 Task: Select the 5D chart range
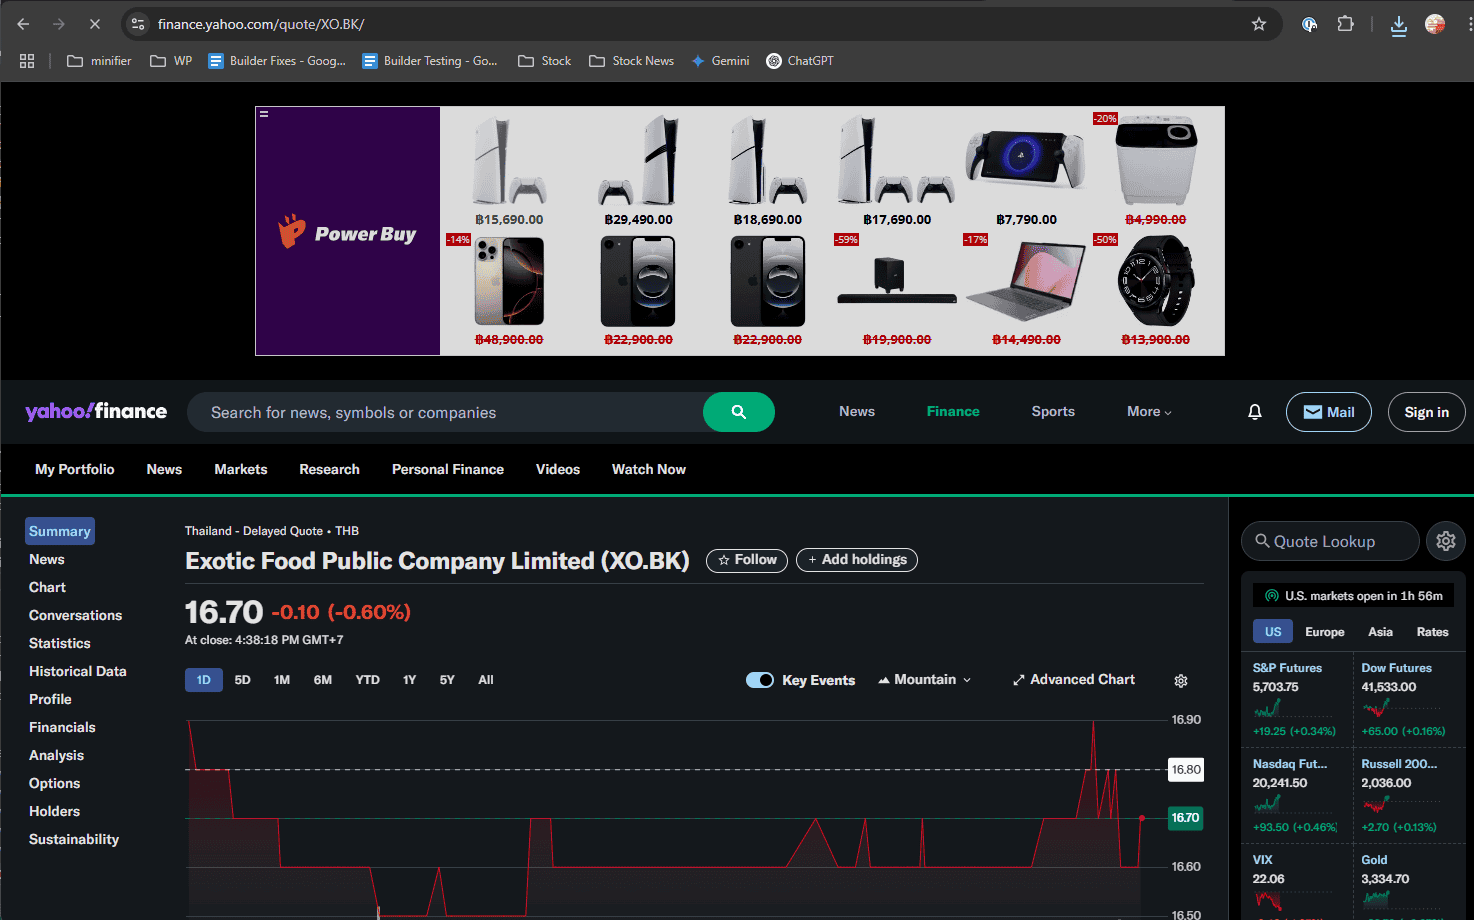pos(242,680)
